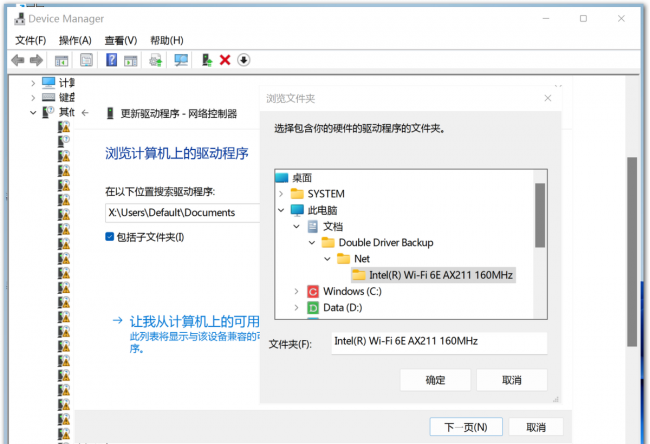This screenshot has width=650, height=444.
Task: Click Cancel (取消) in update driver wizard
Action: click(x=536, y=427)
